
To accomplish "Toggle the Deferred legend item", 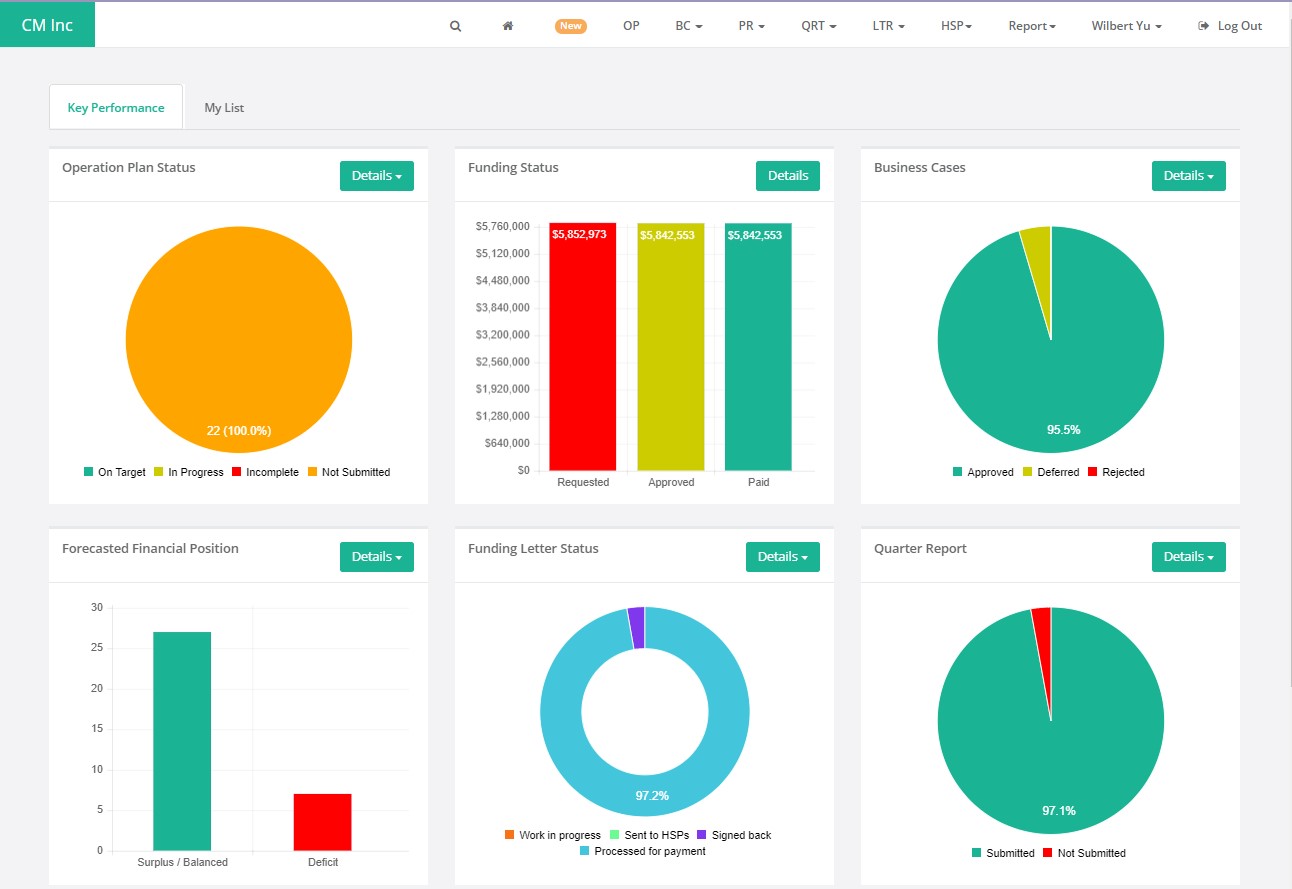I will pos(1051,472).
